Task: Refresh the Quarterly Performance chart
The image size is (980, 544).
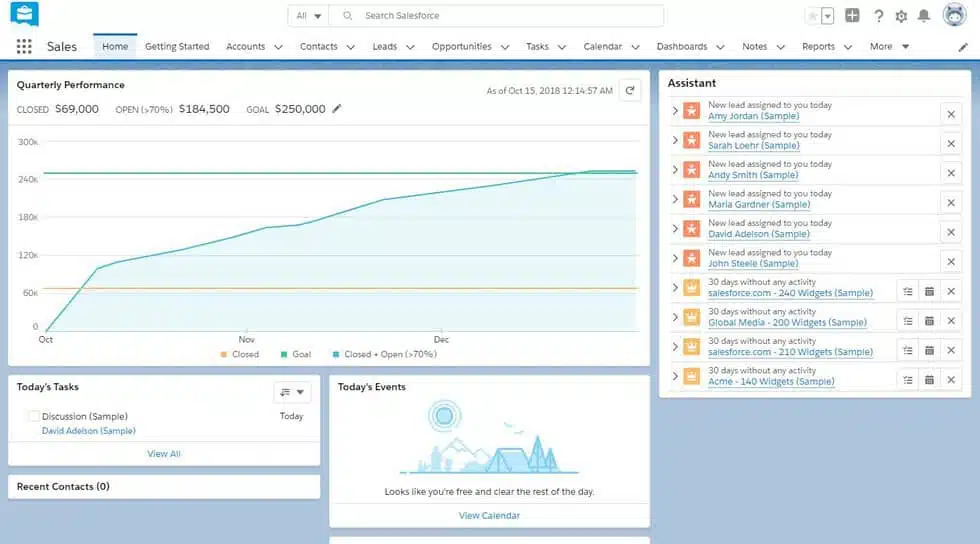Action: tap(630, 91)
